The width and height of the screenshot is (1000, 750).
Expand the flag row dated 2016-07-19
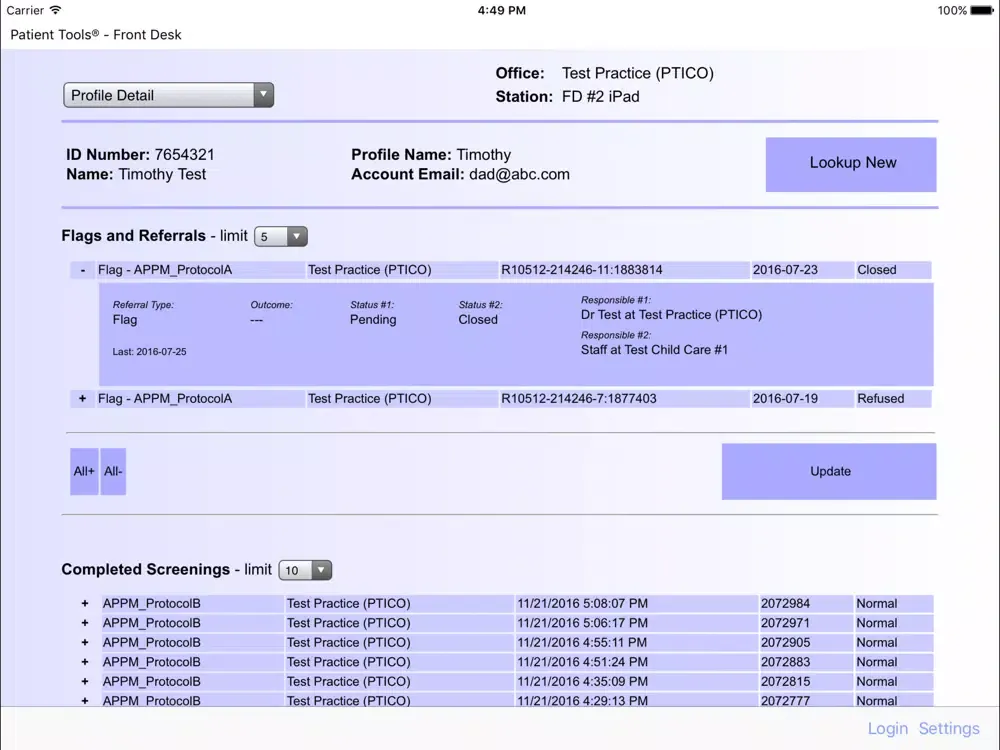(82, 399)
